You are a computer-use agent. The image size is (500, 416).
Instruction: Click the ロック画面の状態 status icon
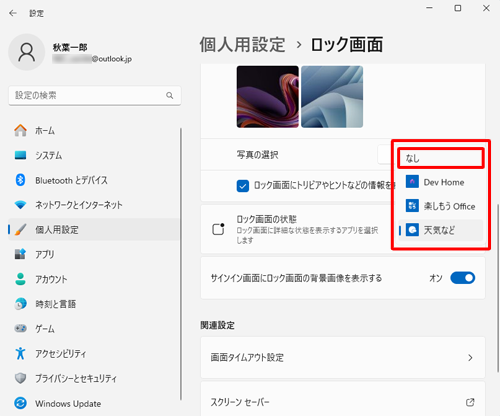pos(218,229)
